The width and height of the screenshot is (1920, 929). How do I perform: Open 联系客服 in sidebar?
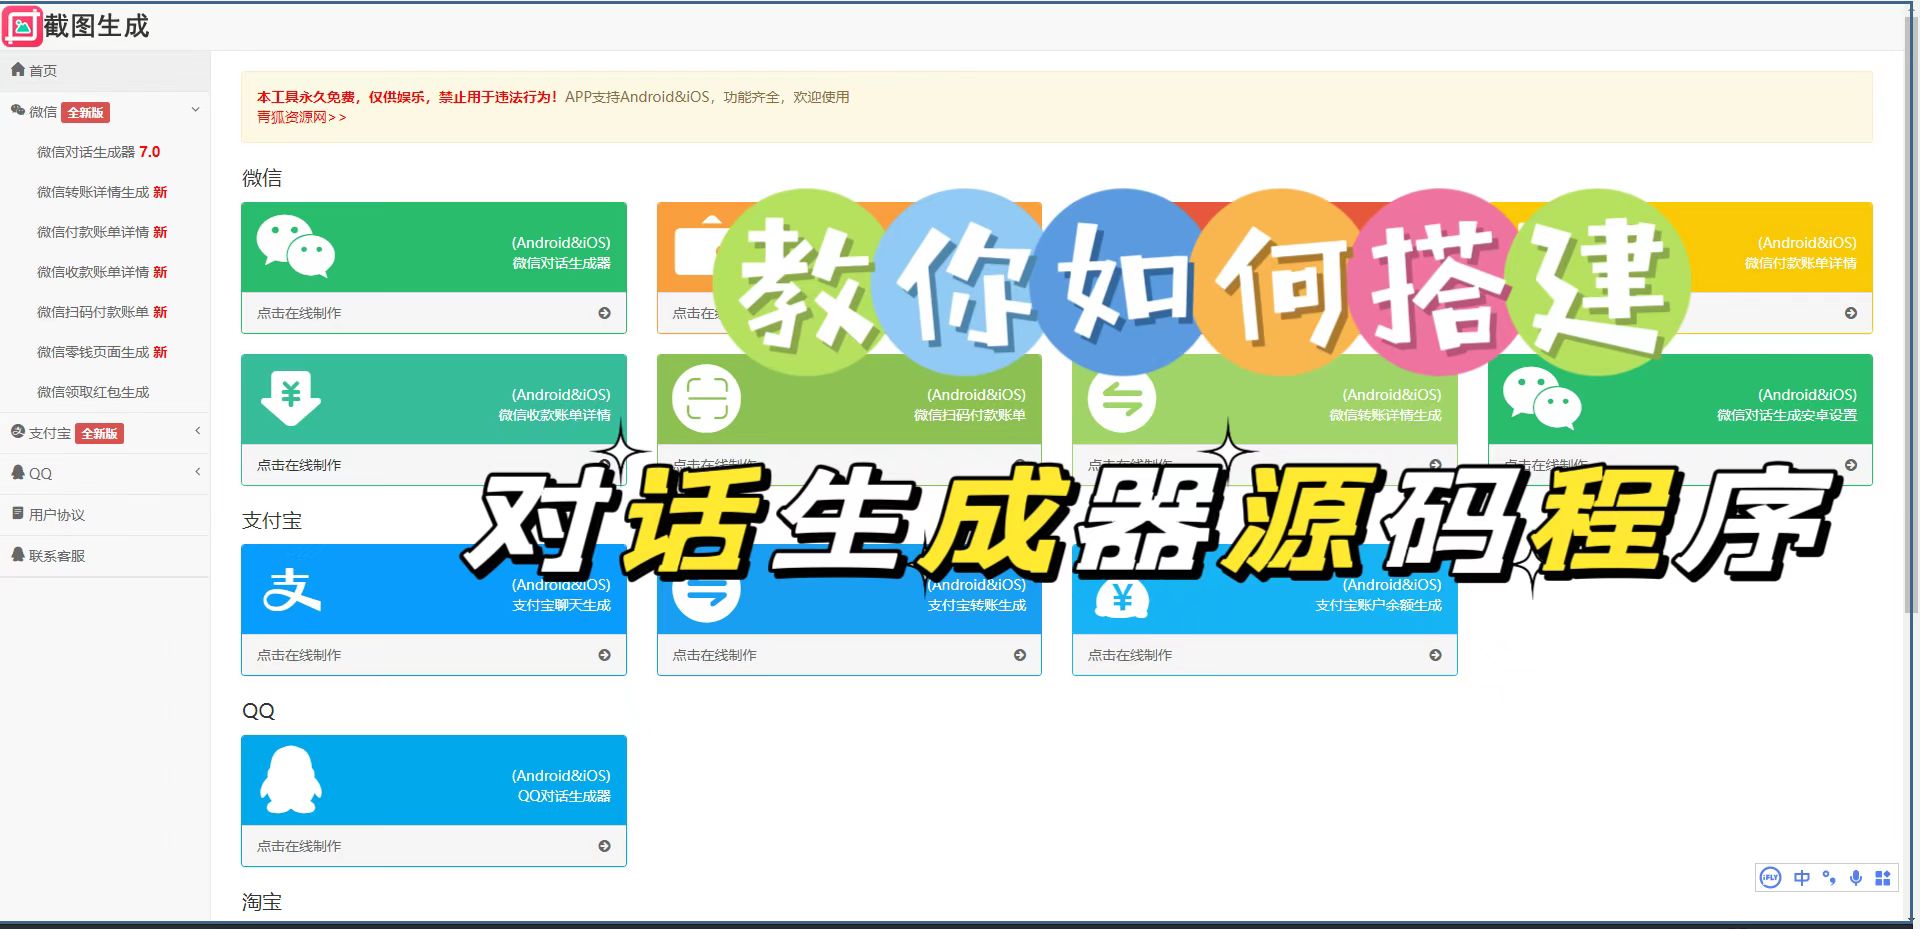pos(104,556)
